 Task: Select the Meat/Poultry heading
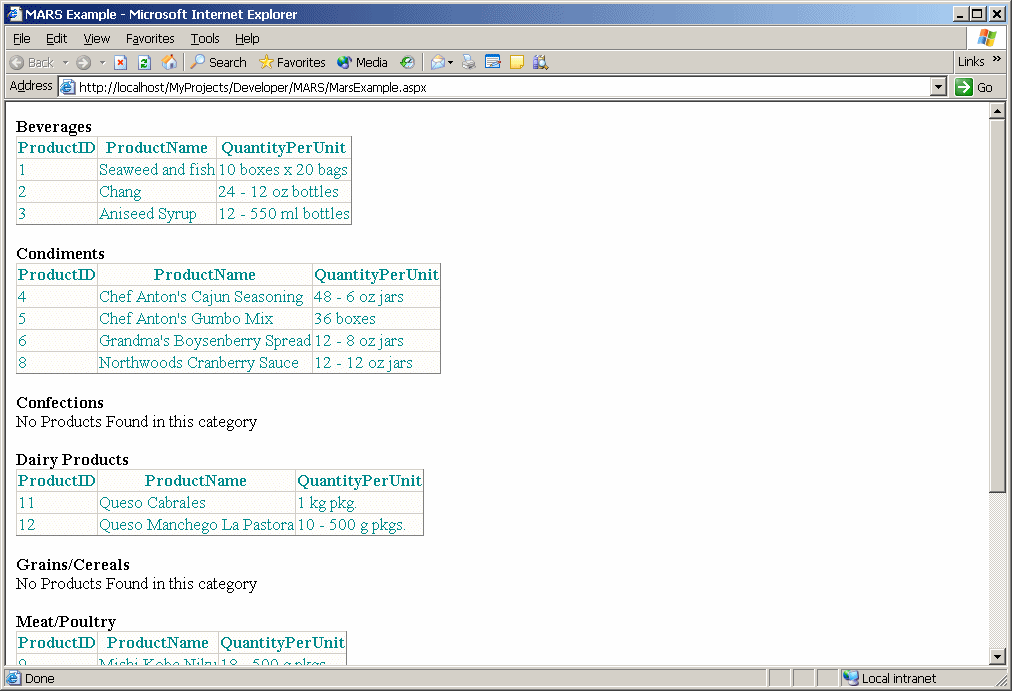[66, 622]
